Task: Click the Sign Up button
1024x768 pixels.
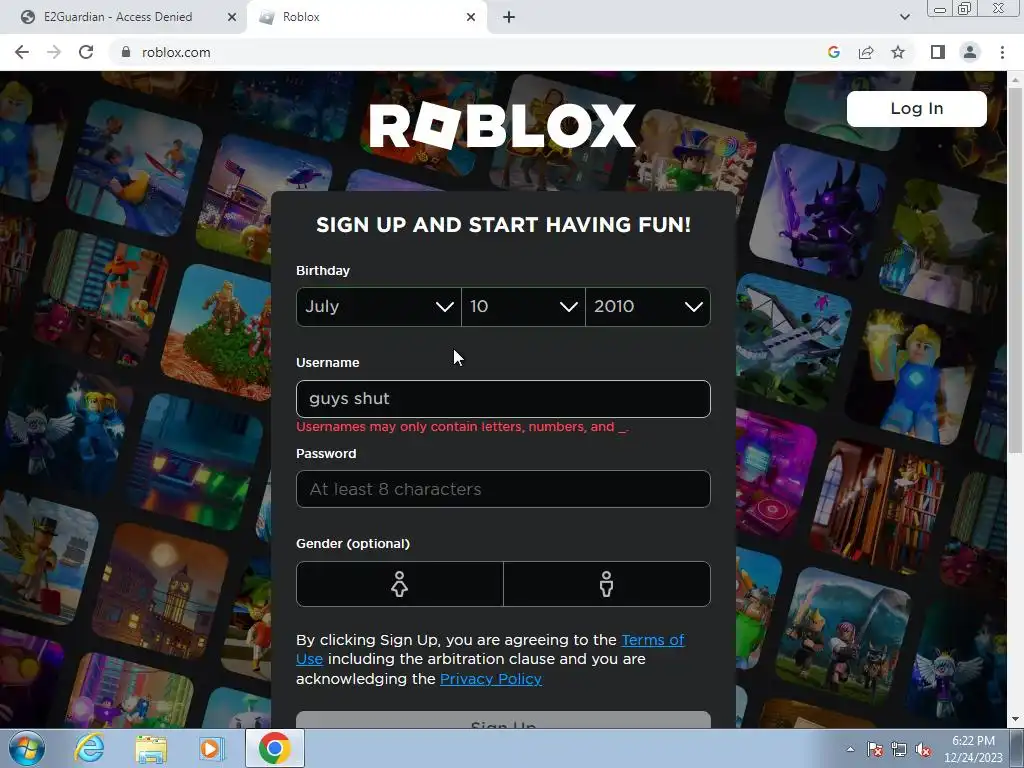Action: pyautogui.click(x=503, y=721)
